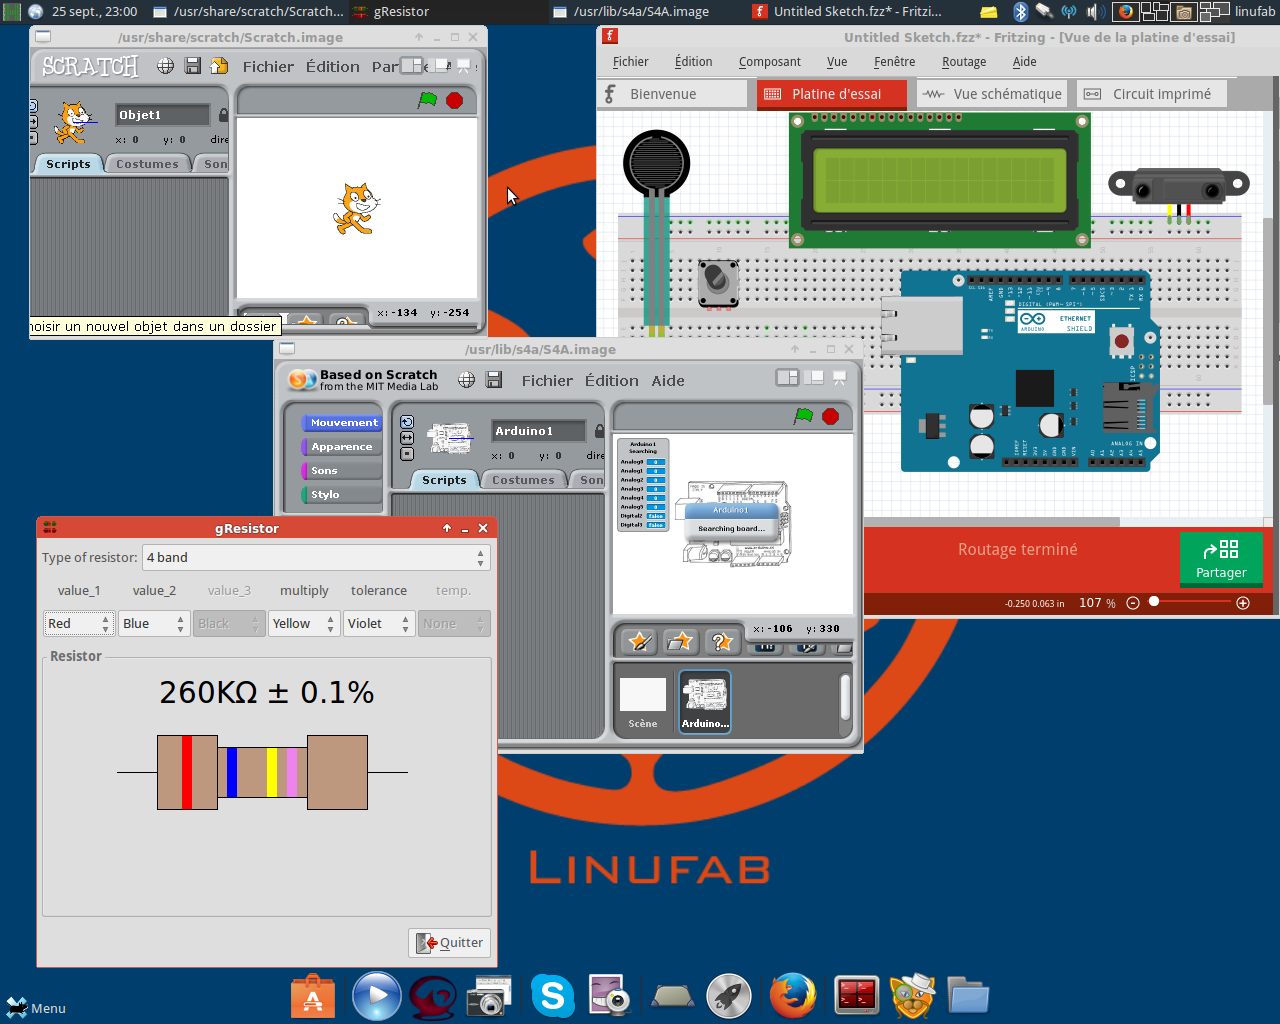Click the Quitter button in gResistor
The image size is (1280, 1024).
tap(449, 942)
